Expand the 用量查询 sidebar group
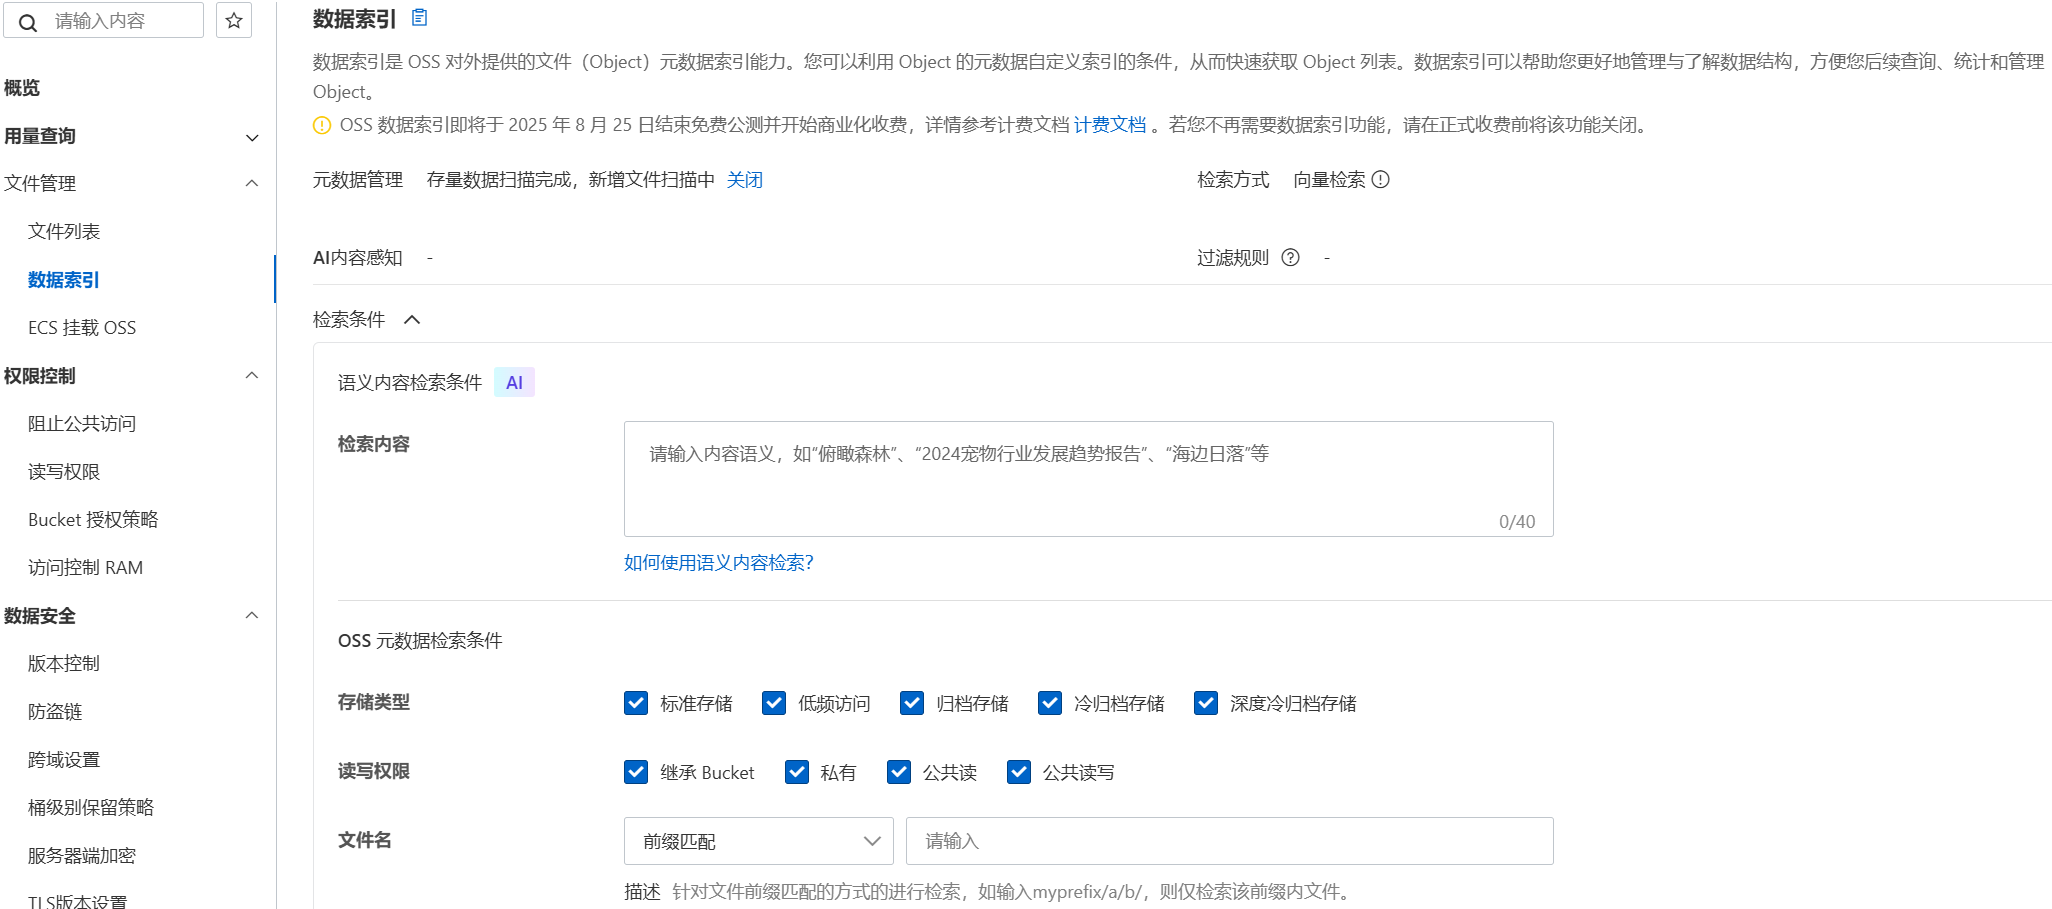Viewport: 2052px width, 909px height. click(252, 137)
